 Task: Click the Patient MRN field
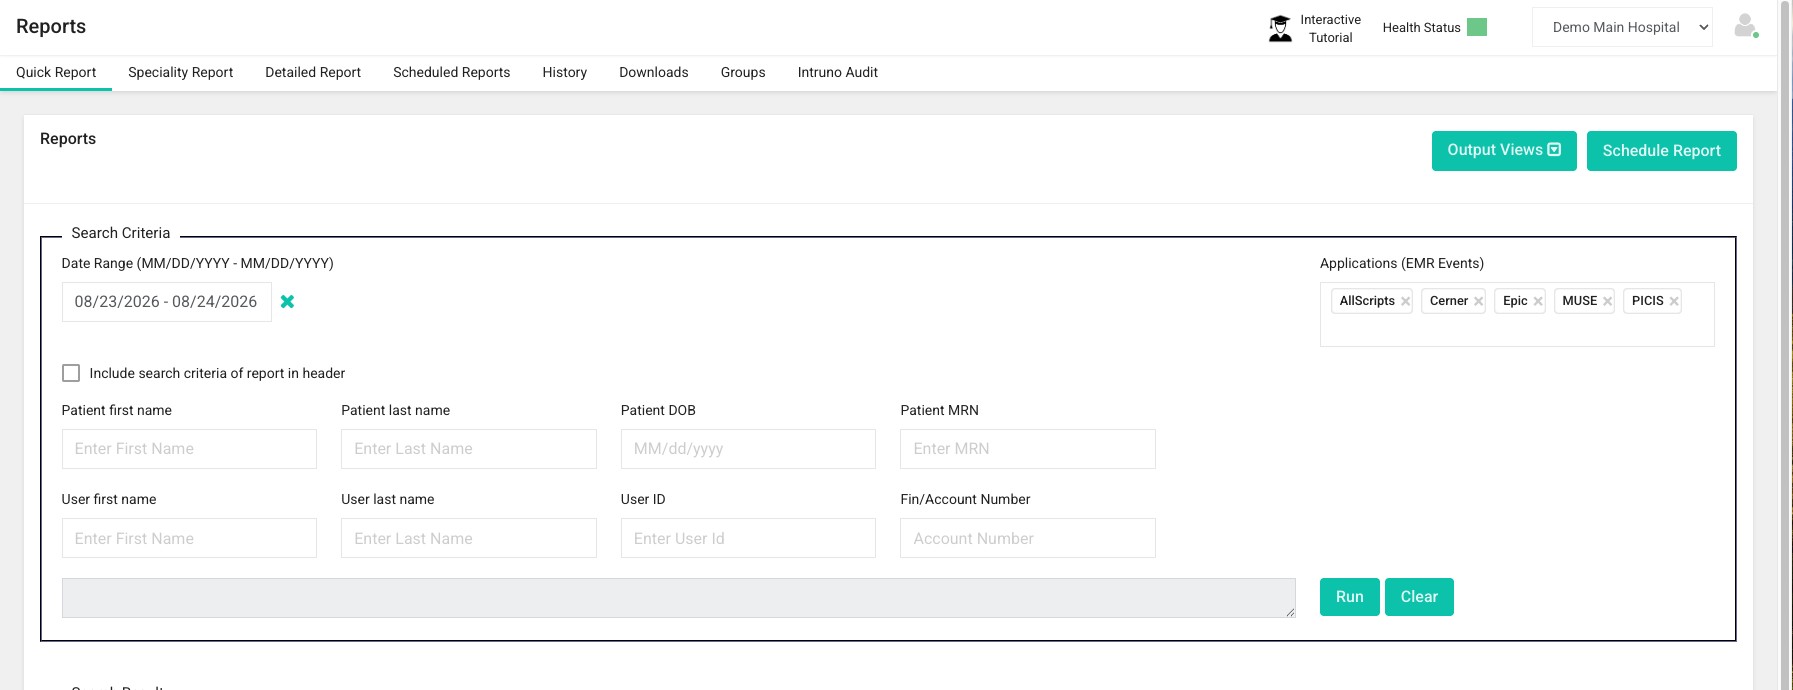point(1028,449)
